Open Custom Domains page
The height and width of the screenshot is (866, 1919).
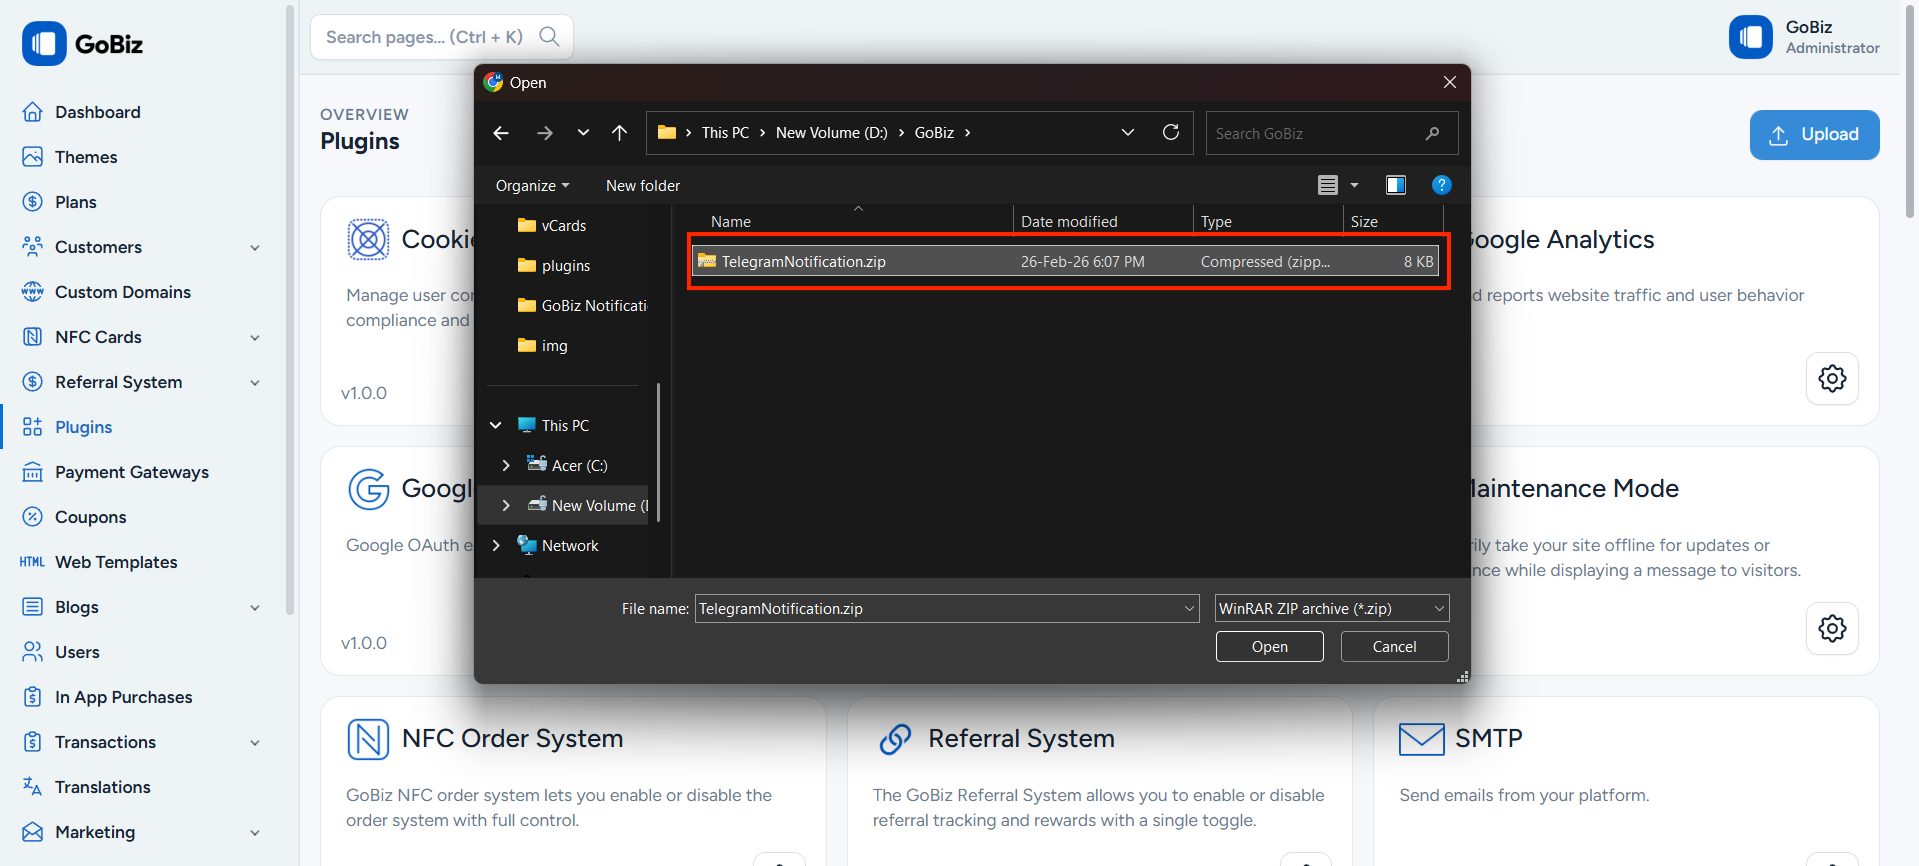tap(122, 292)
